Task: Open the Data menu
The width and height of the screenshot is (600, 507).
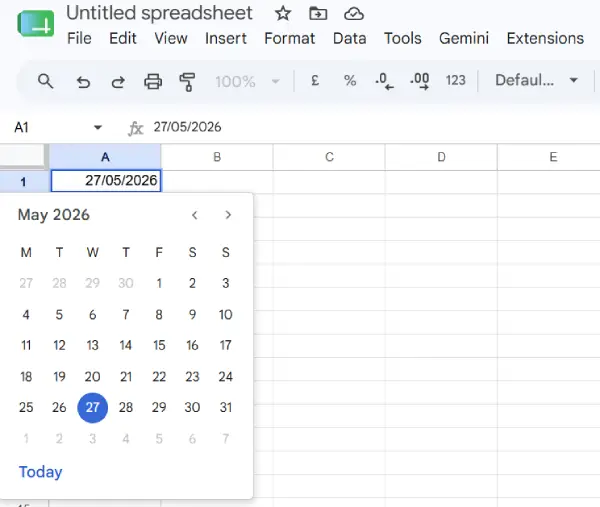Action: tap(349, 38)
